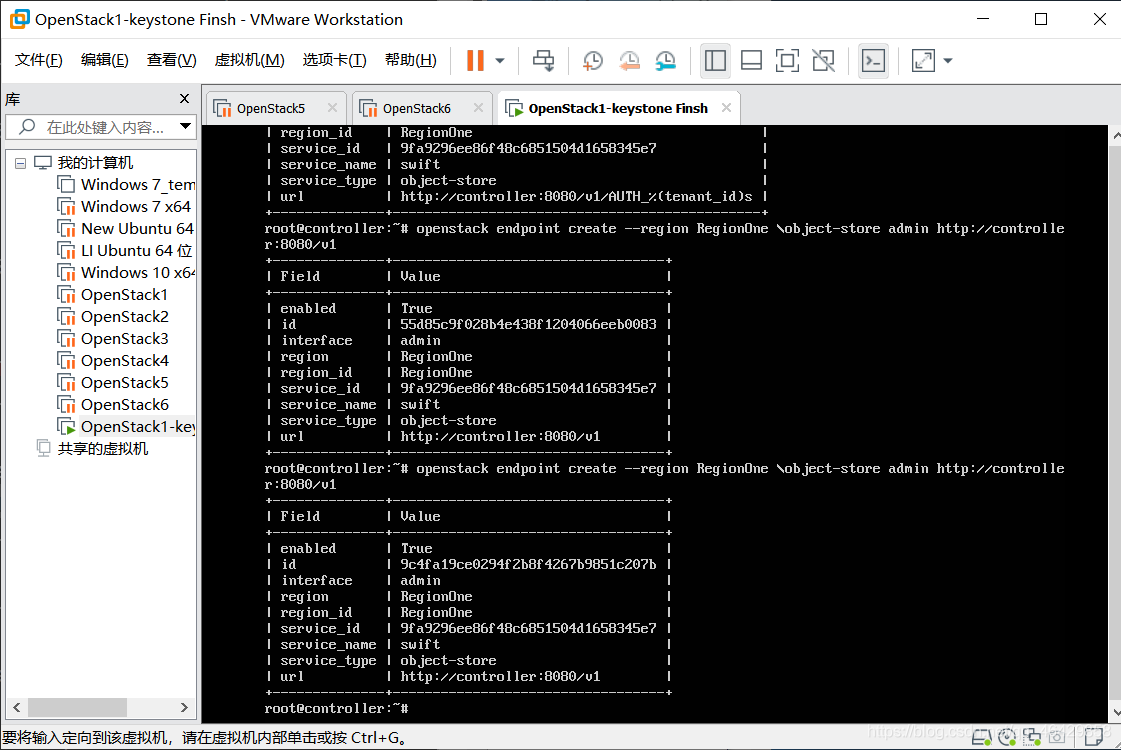Open the 帮助(H) menu
Screen dimensions: 1121x750
pyautogui.click(x=410, y=60)
